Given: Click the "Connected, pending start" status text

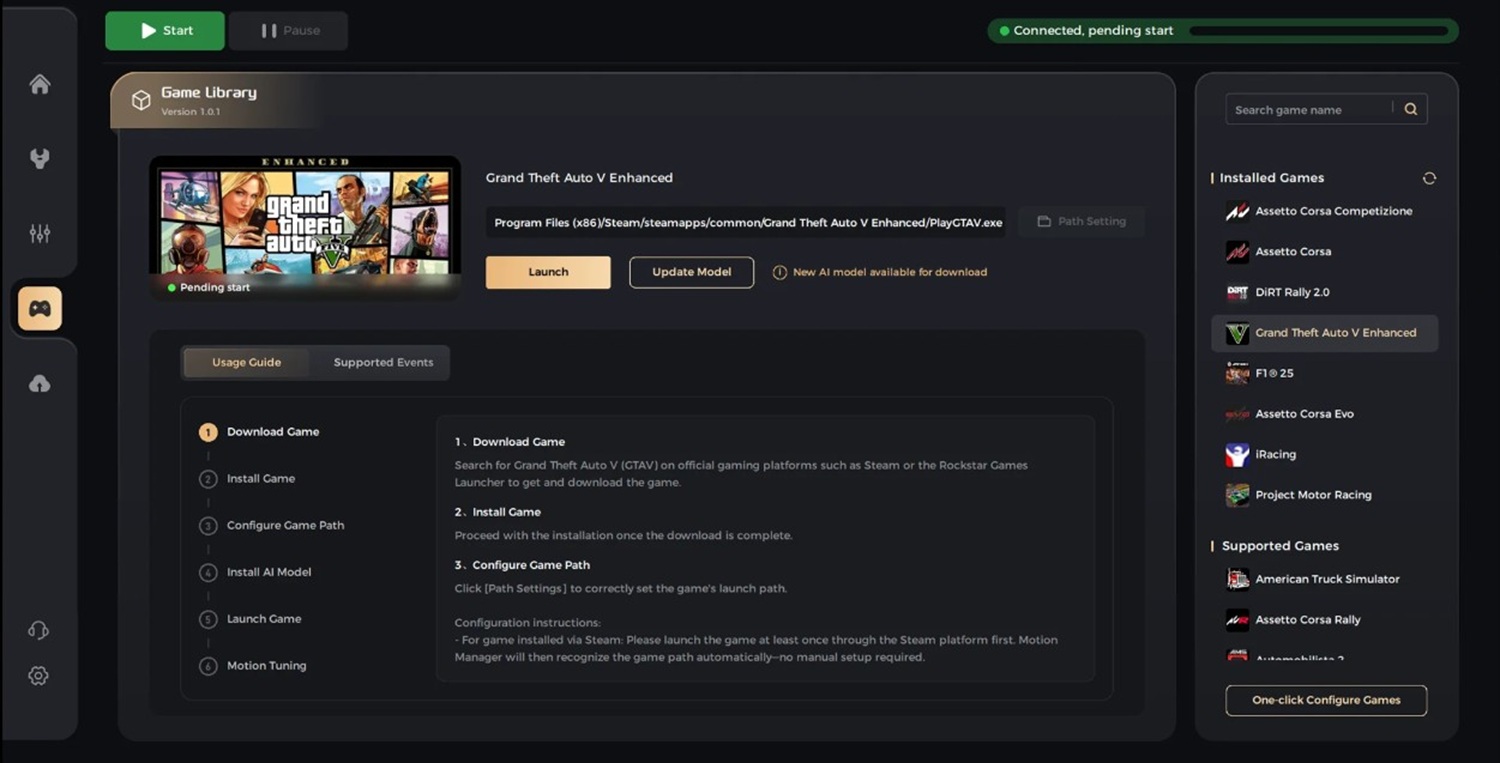Looking at the screenshot, I should pyautogui.click(x=1093, y=31).
